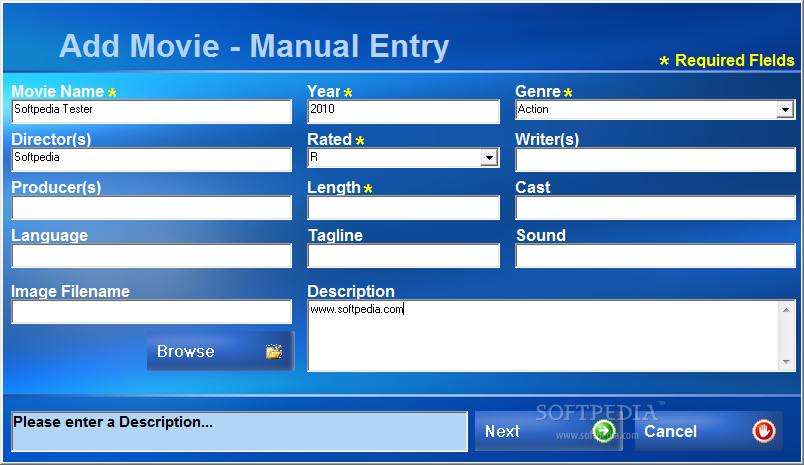The height and width of the screenshot is (465, 804).
Task: Click in the empty Writer(s) field
Action: 655,159
